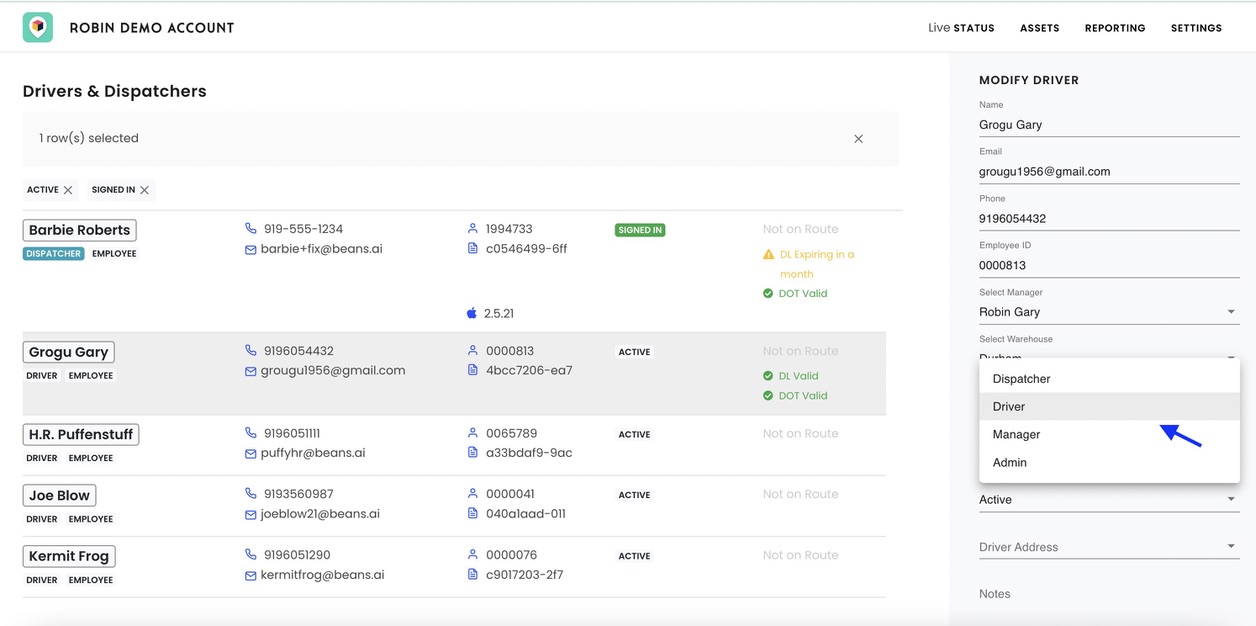Click the Employee ID field
The width and height of the screenshot is (1256, 626).
tap(1109, 265)
